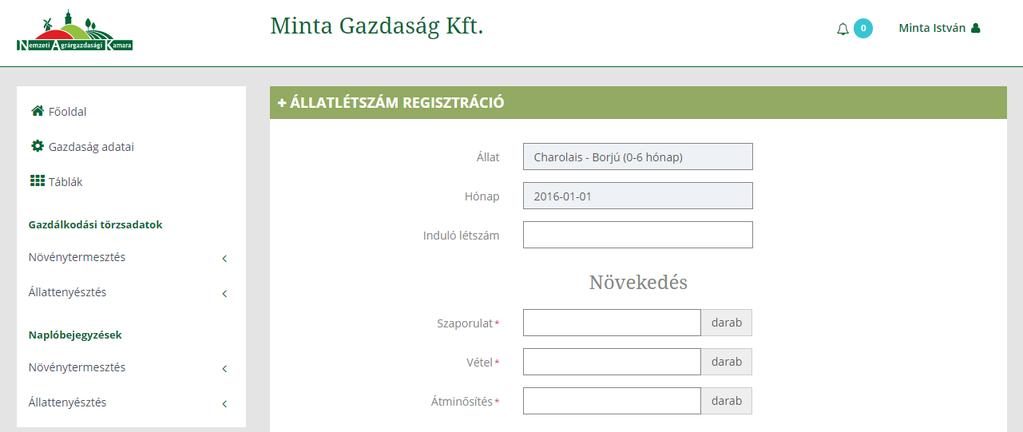Click the gear icon for Gazdaság adatai
This screenshot has width=1023, height=432.
pyautogui.click(x=37, y=146)
